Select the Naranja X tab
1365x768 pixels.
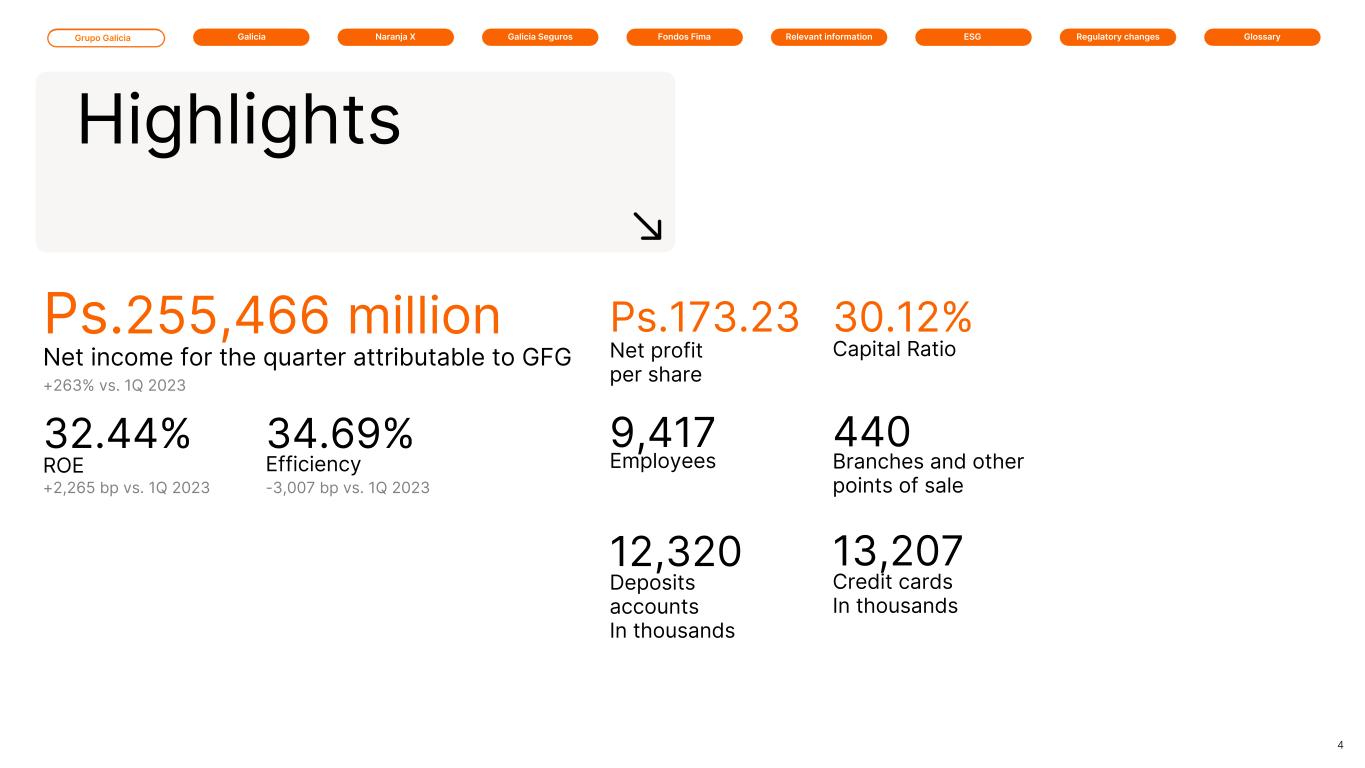395,37
